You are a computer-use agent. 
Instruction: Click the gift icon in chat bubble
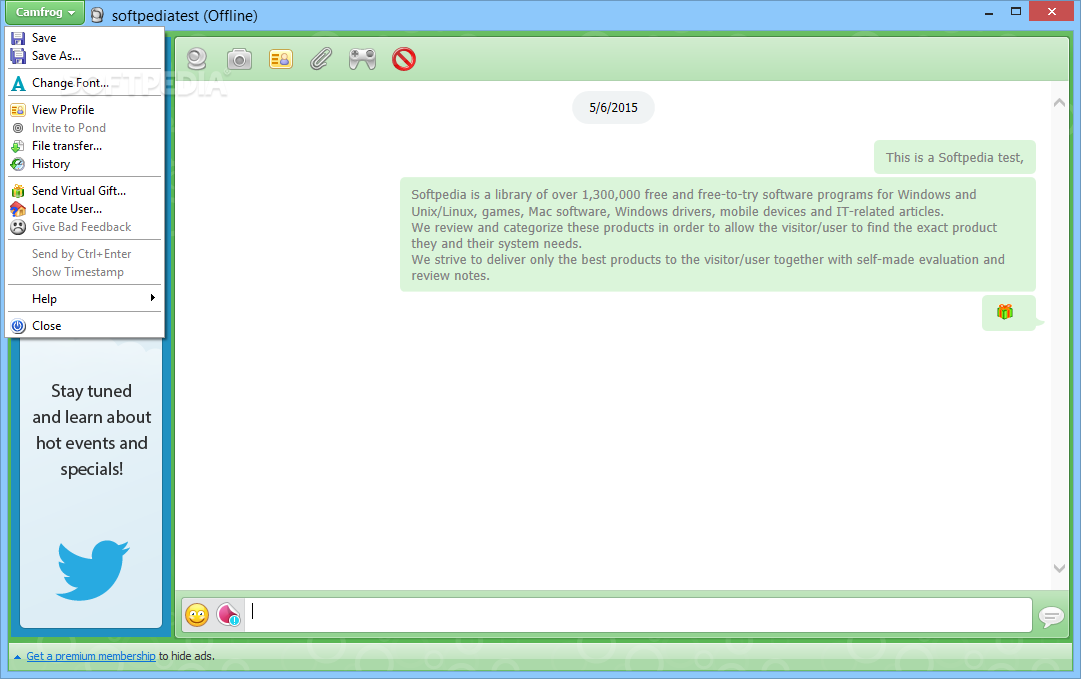[1004, 312]
